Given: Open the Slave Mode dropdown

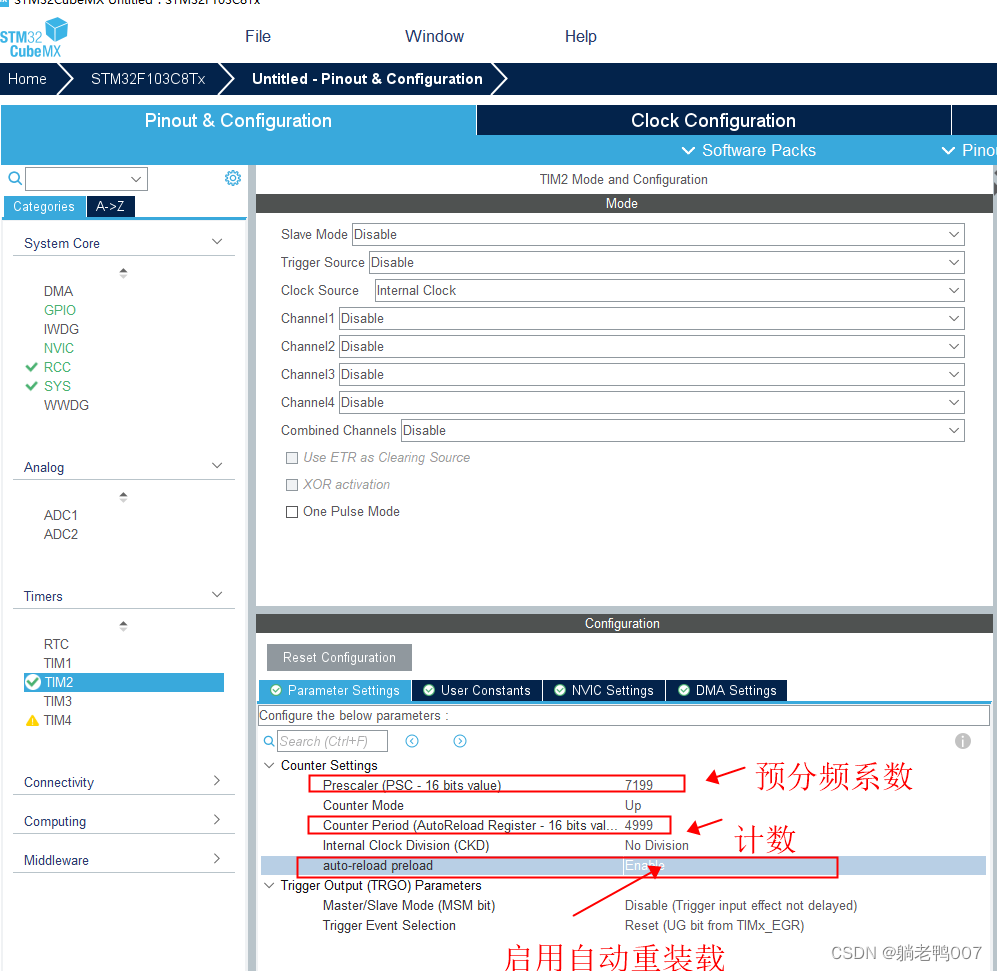Looking at the screenshot, I should click(x=658, y=235).
